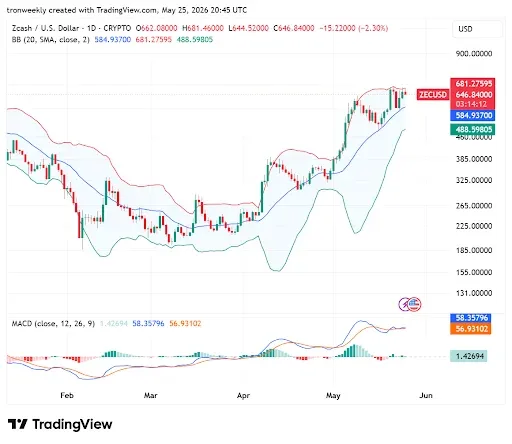
Task: Click the 265.00000 price axis label
Action: pos(474,206)
